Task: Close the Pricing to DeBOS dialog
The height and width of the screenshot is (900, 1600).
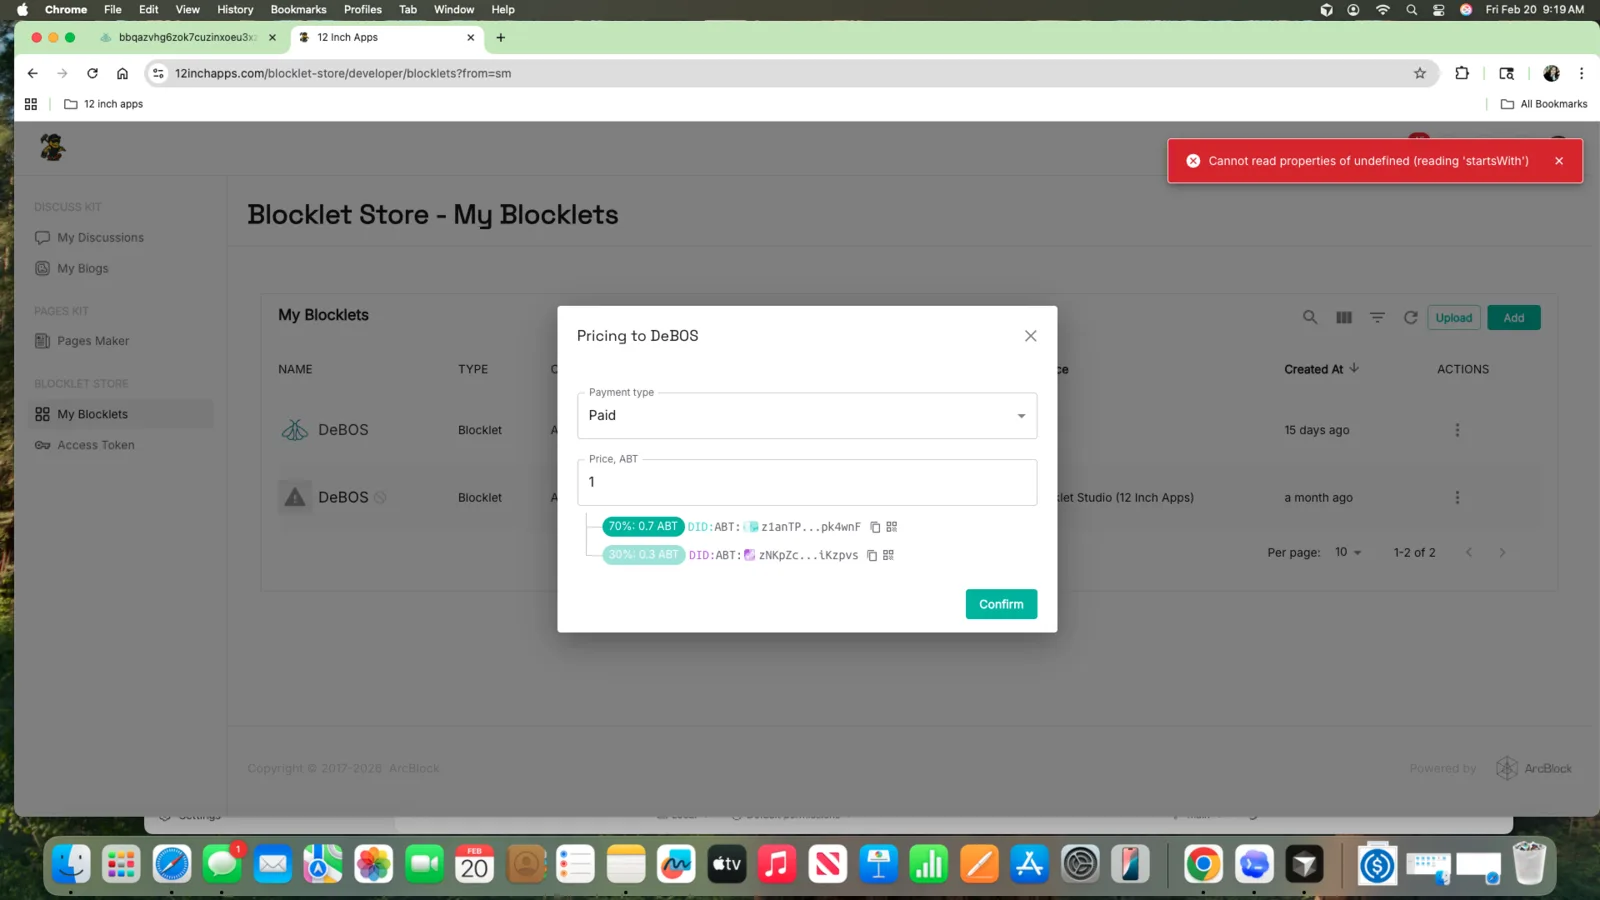Action: [1030, 336]
